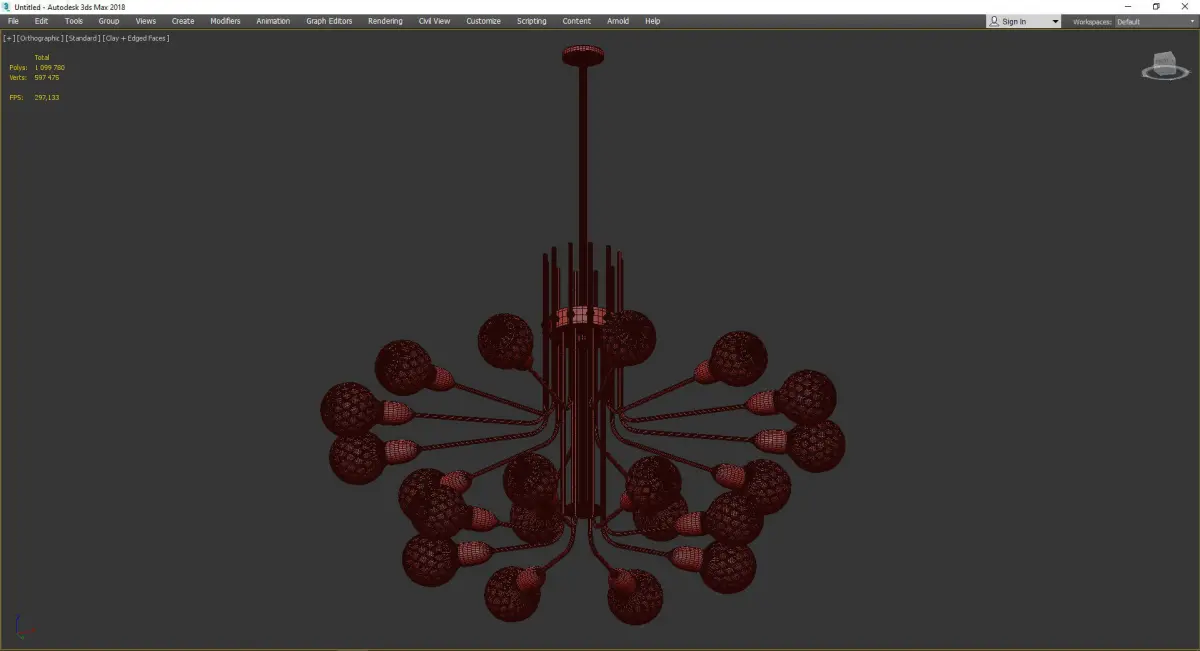
Task: Open the Customize menu
Action: point(483,21)
